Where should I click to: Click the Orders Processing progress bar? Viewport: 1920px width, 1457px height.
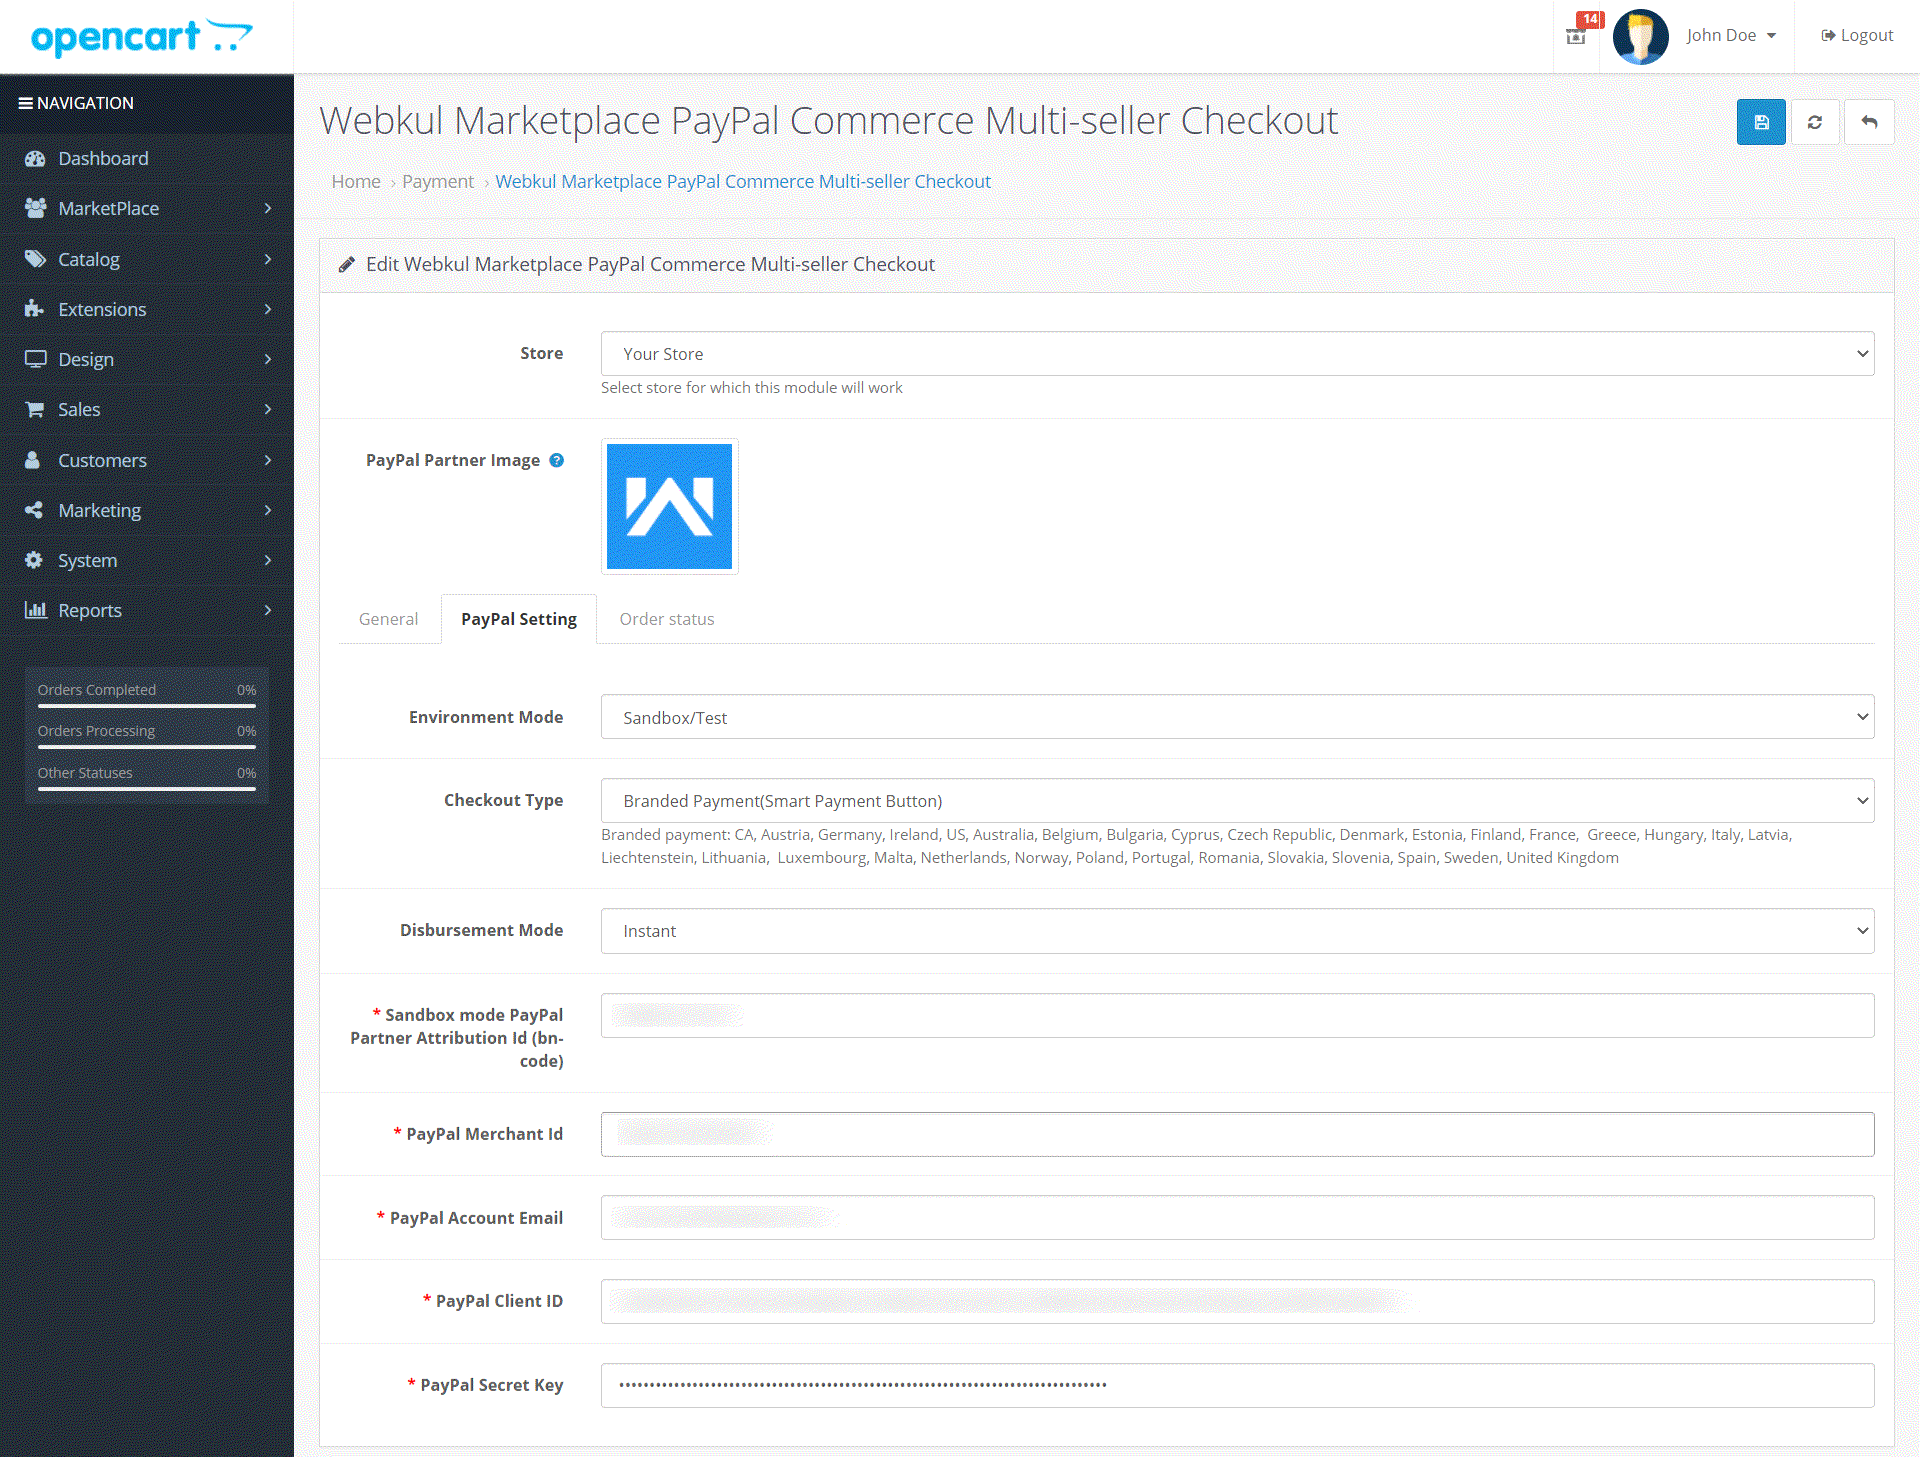[x=147, y=747]
